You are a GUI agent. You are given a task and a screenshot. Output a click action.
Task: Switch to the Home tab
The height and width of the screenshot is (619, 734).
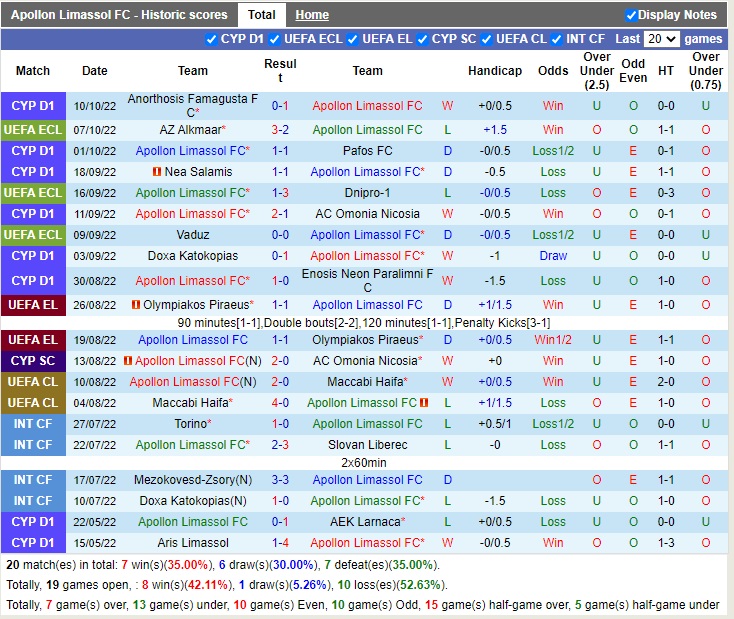312,15
